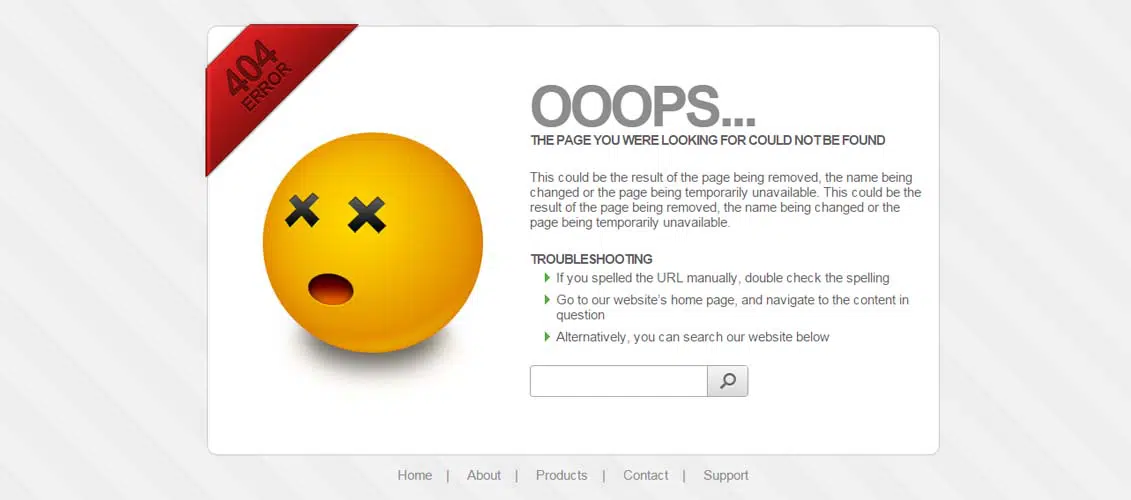
Task: Click the dead-face emoji's left X eye
Action: (303, 210)
